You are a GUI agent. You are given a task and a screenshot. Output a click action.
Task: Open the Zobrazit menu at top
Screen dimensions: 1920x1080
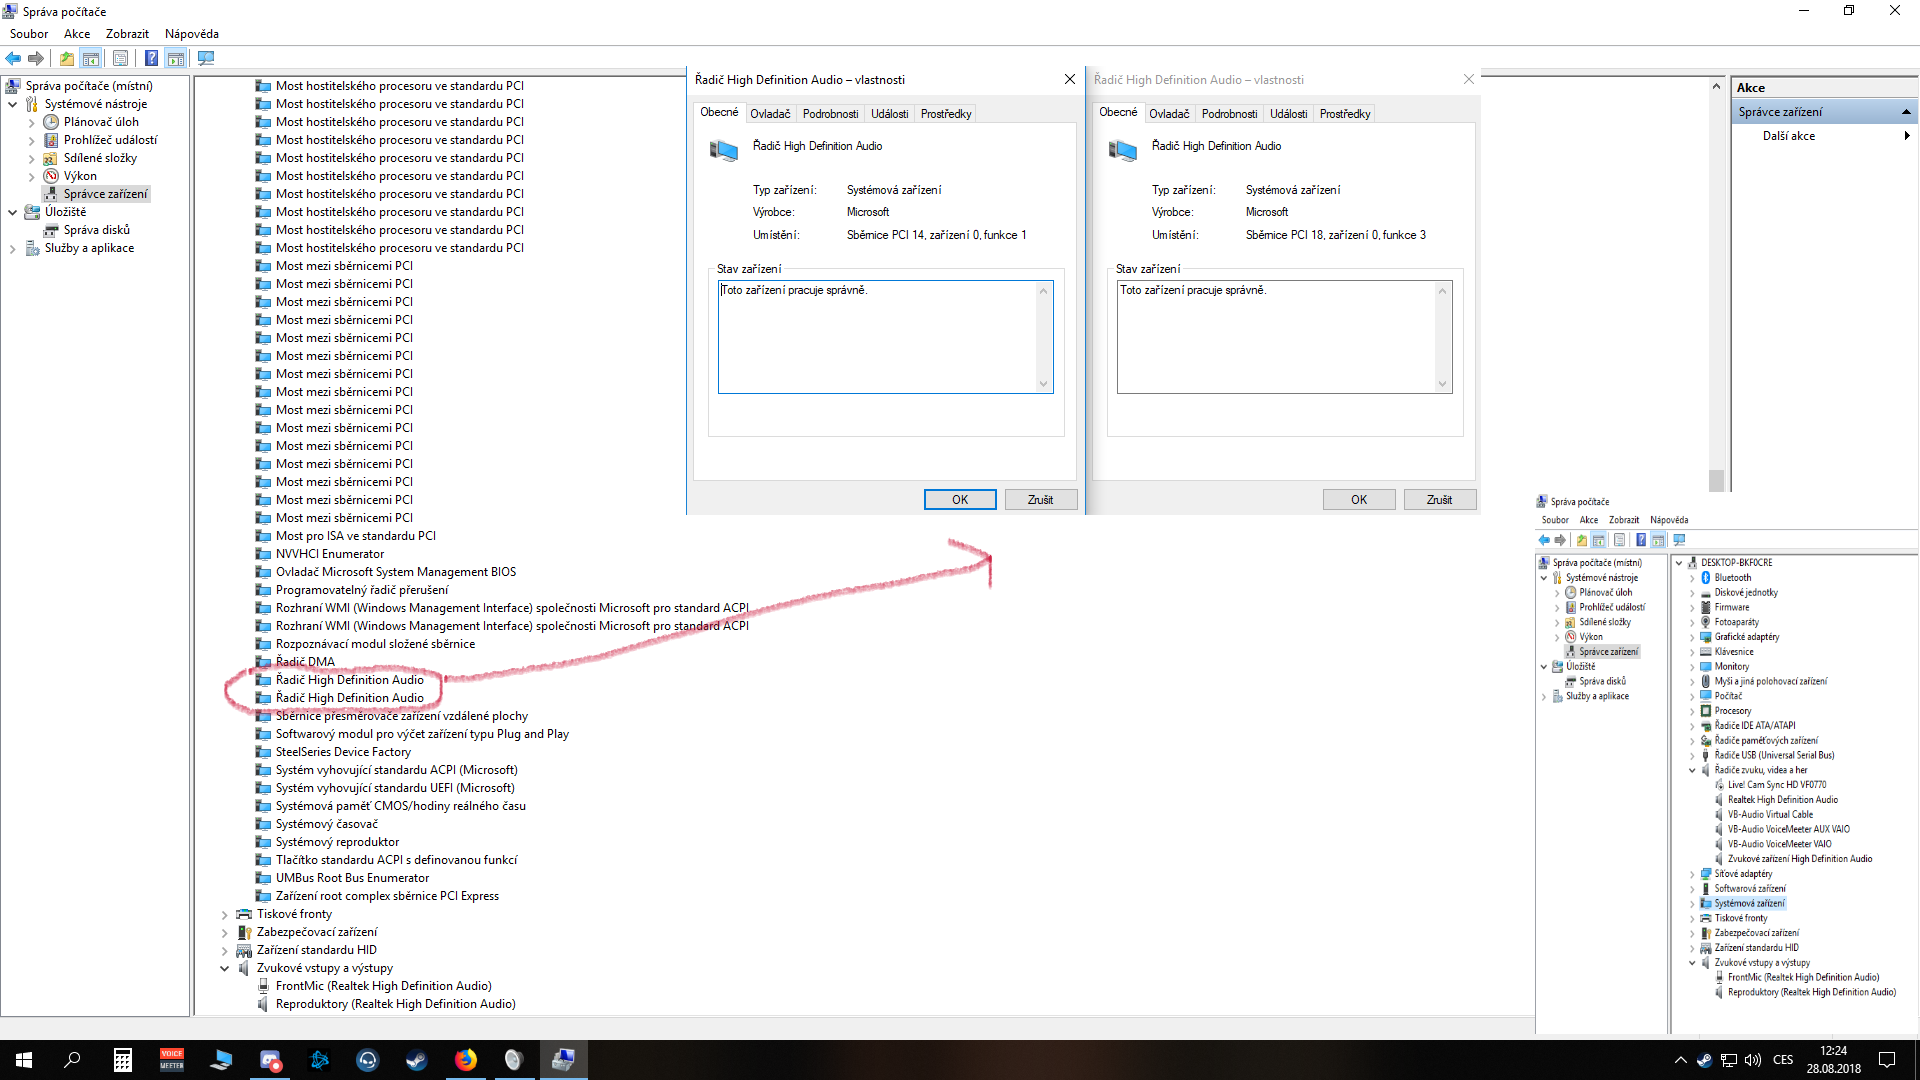coord(127,34)
